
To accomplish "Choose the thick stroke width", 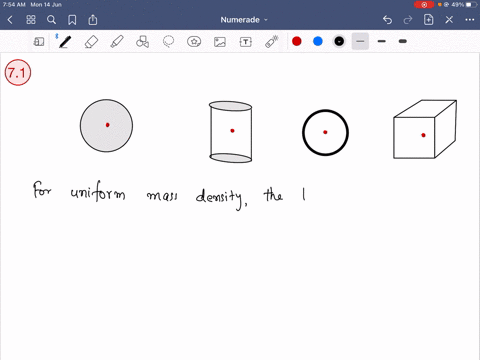I will pyautogui.click(x=403, y=41).
